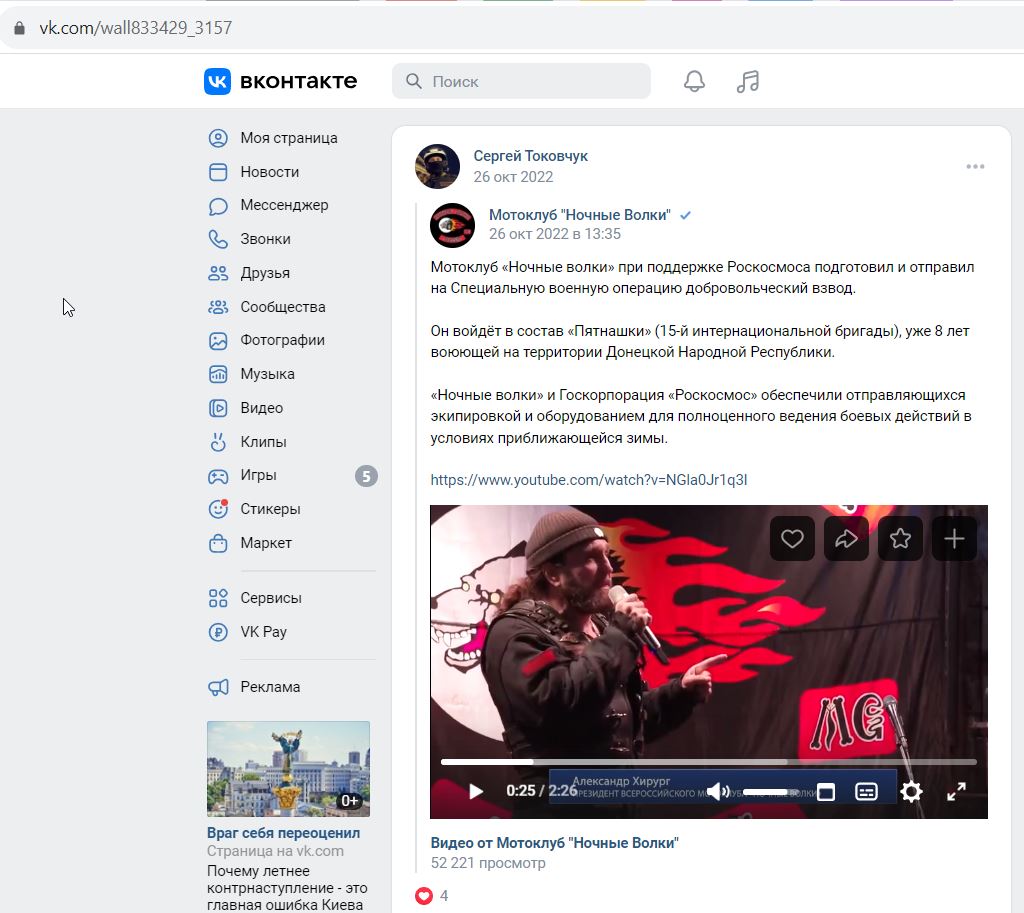Click the Ночные Волки community avatar
1024x913 pixels.
tap(453, 225)
